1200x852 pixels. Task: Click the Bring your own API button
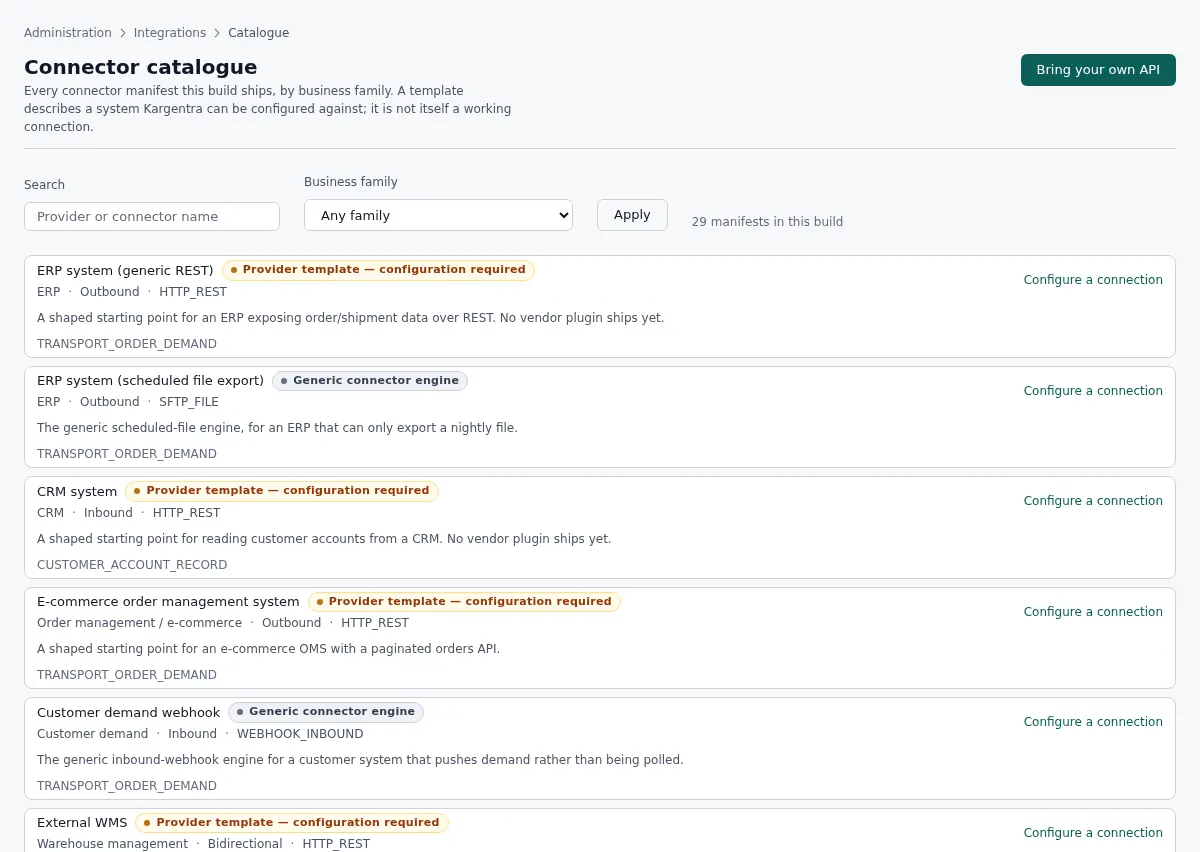pos(1098,70)
